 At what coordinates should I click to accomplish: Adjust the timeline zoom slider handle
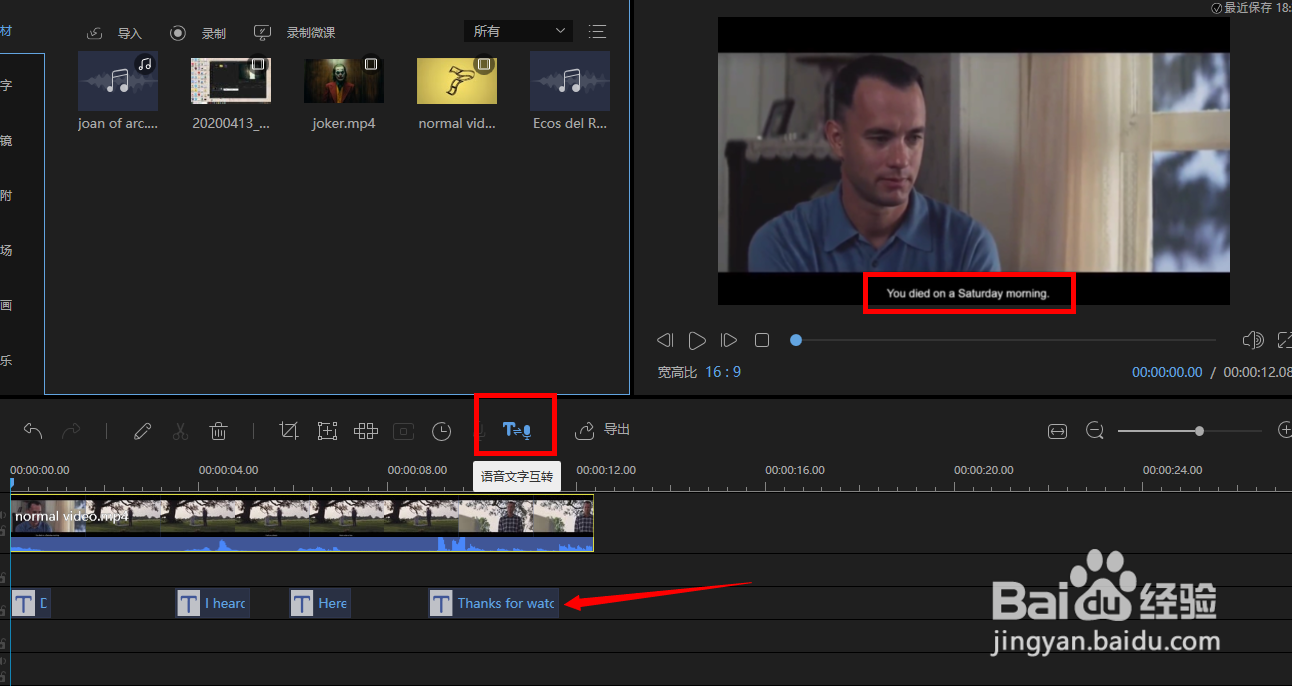[x=1199, y=431]
